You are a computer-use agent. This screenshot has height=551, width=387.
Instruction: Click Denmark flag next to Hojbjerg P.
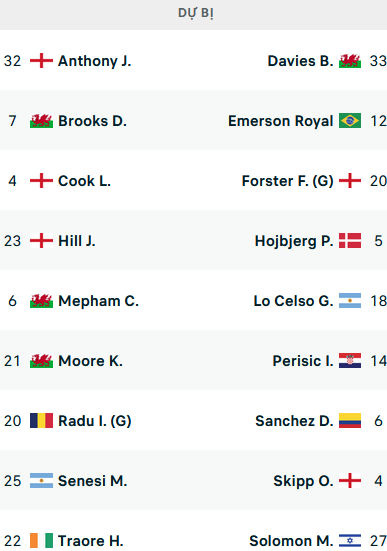350,241
